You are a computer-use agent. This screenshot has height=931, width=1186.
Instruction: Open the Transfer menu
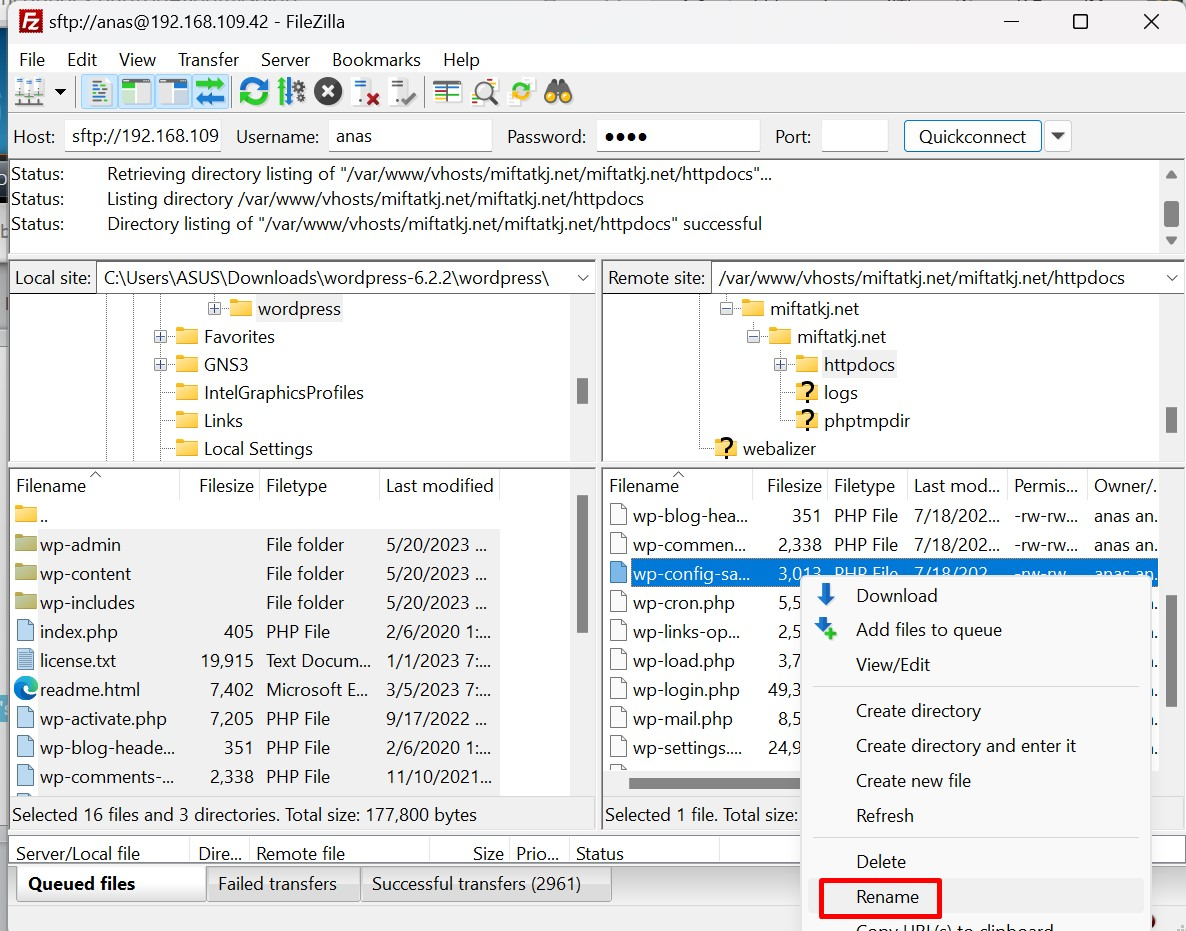pyautogui.click(x=208, y=60)
